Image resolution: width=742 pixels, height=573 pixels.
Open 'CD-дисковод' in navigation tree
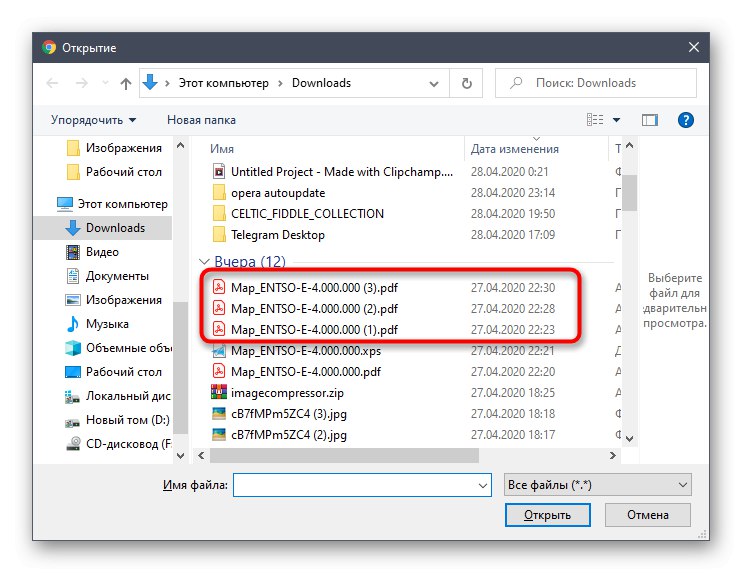[x=118, y=444]
